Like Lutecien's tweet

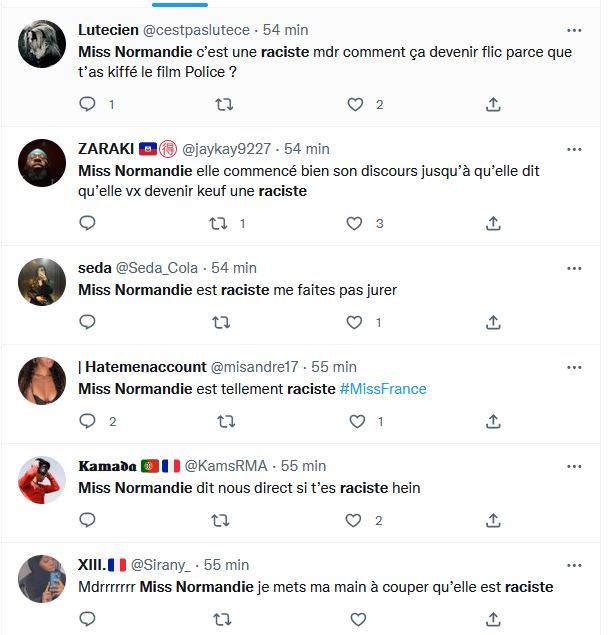coord(356,104)
